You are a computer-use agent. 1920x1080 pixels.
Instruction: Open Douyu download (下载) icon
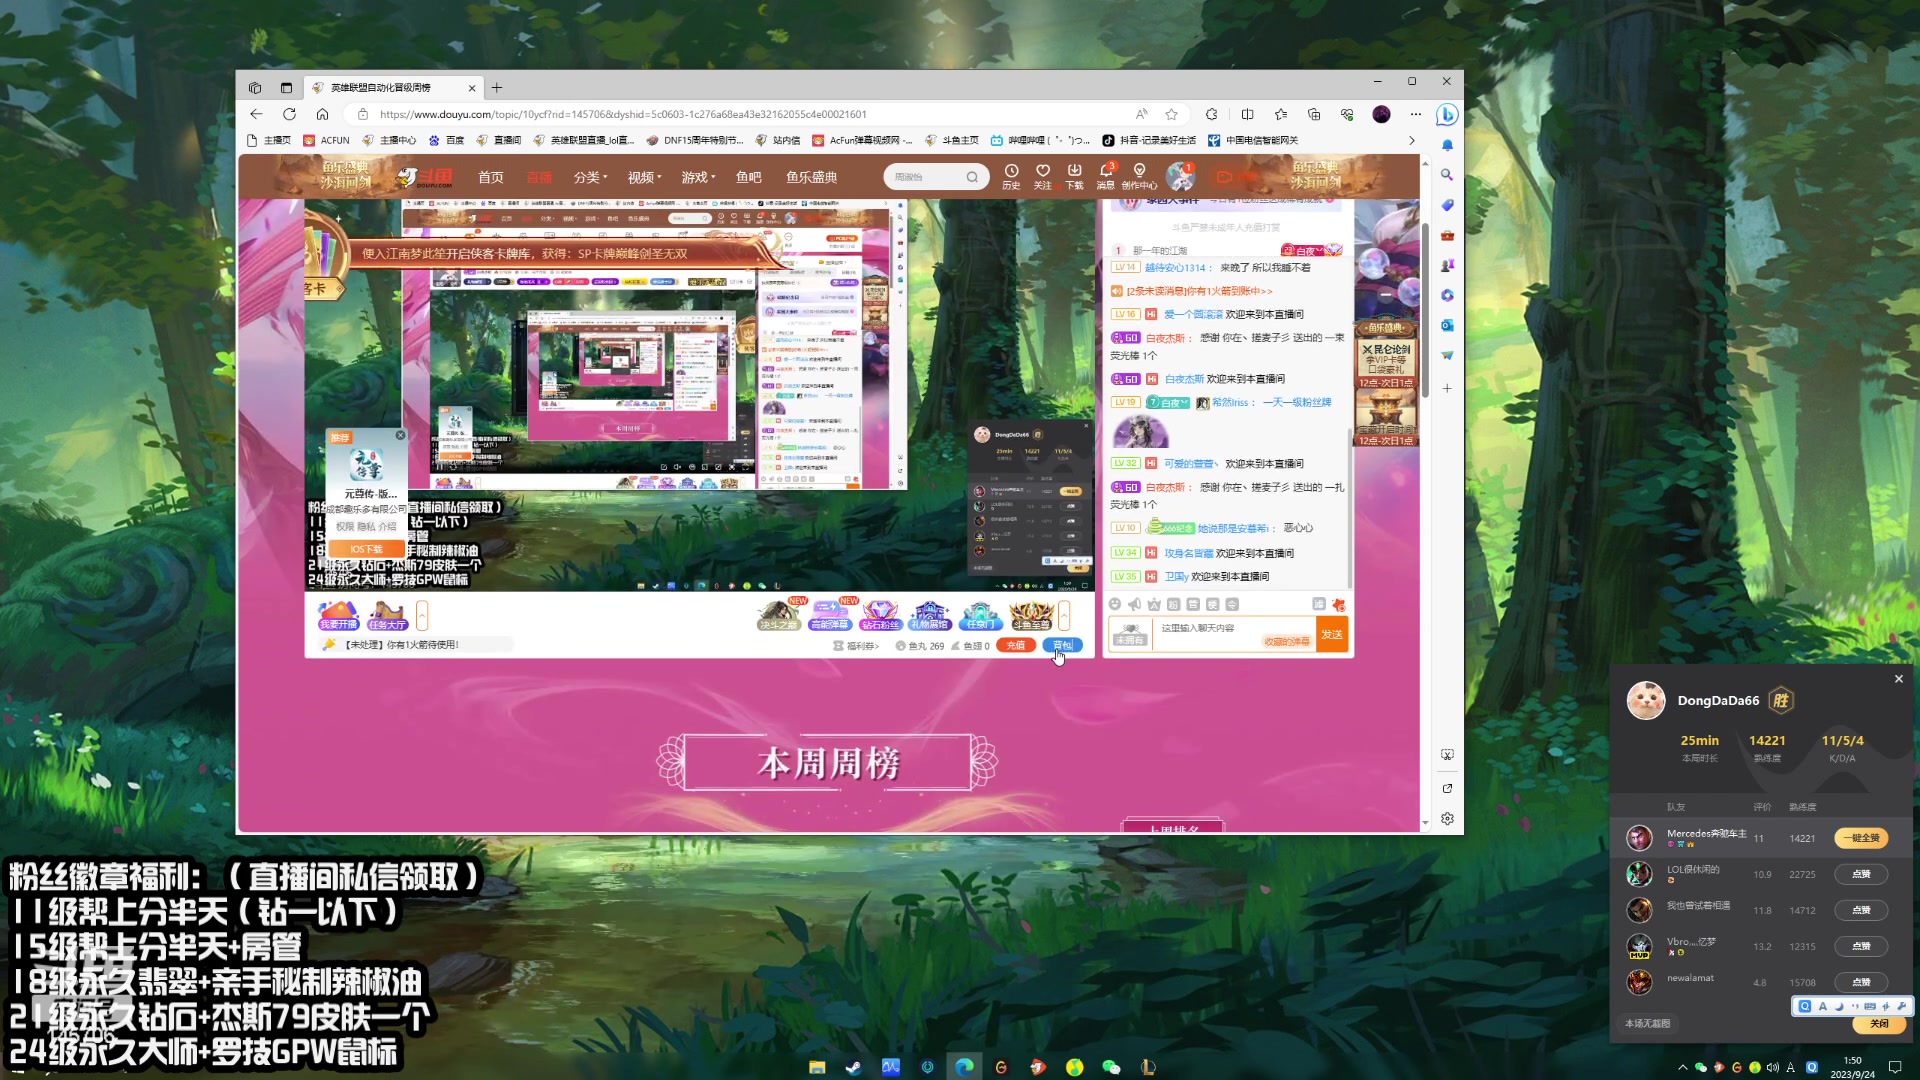click(1075, 176)
